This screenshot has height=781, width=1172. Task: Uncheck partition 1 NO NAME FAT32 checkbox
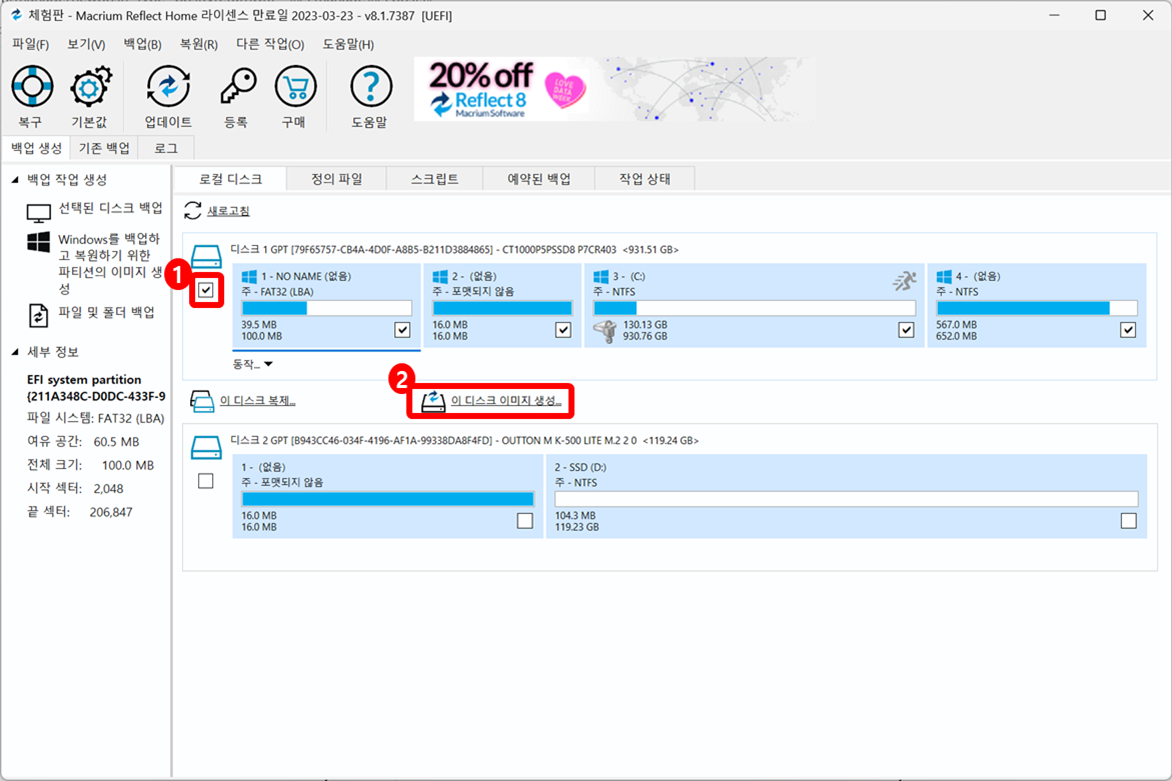[x=402, y=330]
